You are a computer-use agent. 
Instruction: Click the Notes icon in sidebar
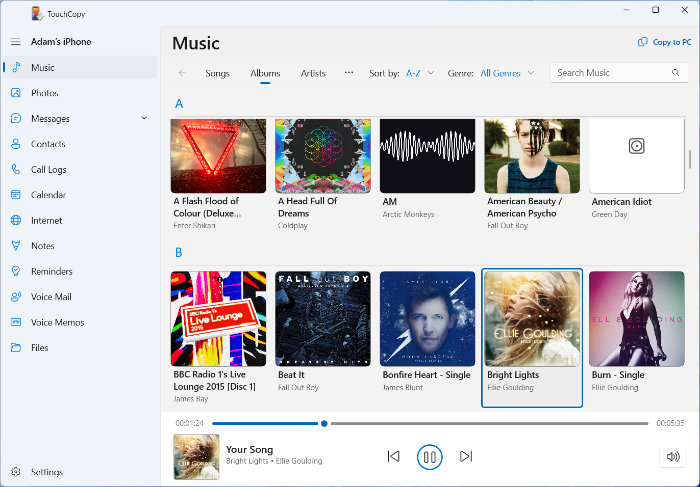[16, 246]
